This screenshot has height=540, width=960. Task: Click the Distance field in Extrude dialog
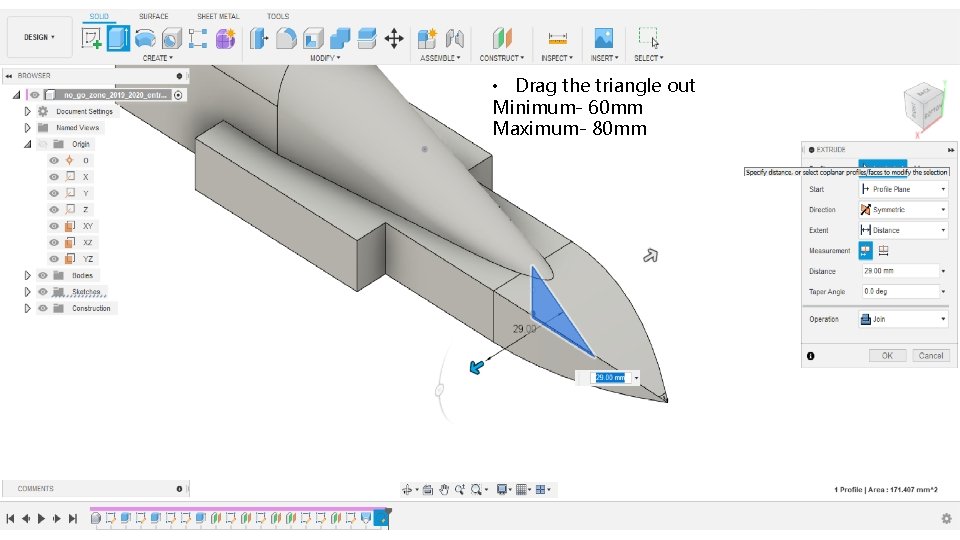(899, 271)
